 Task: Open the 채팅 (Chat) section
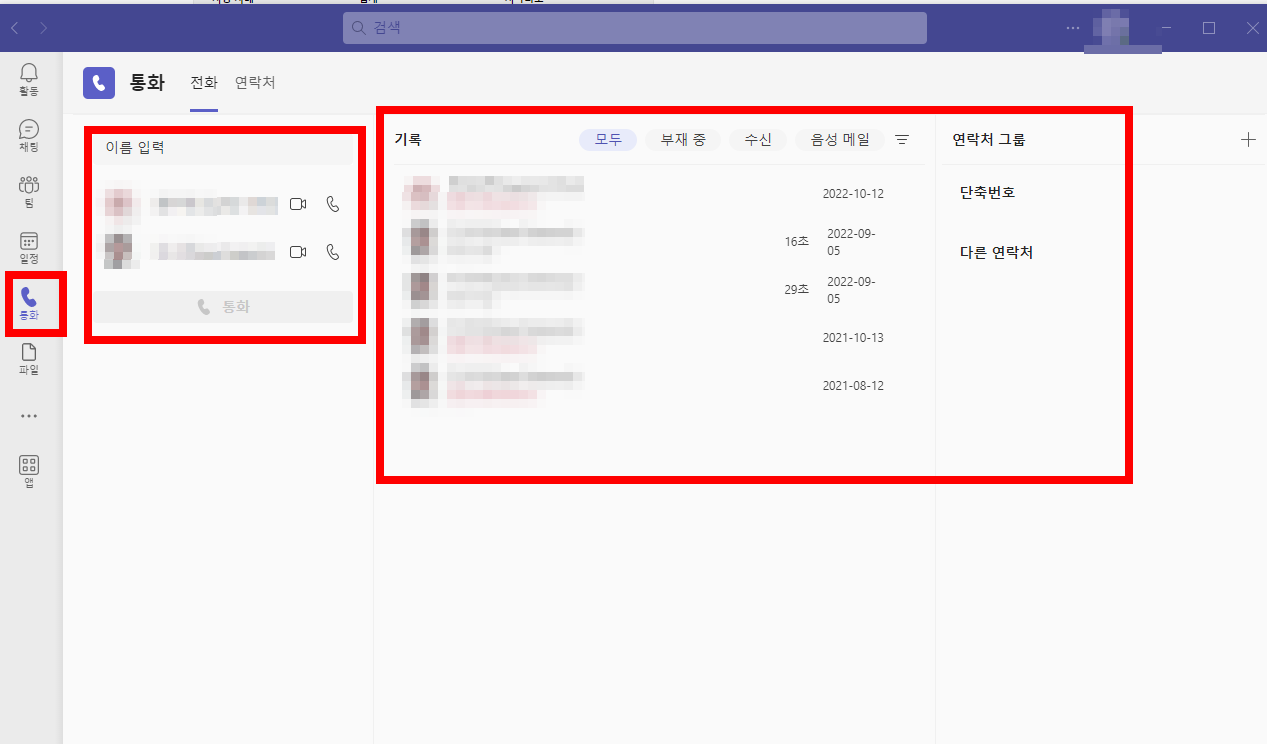[x=28, y=133]
